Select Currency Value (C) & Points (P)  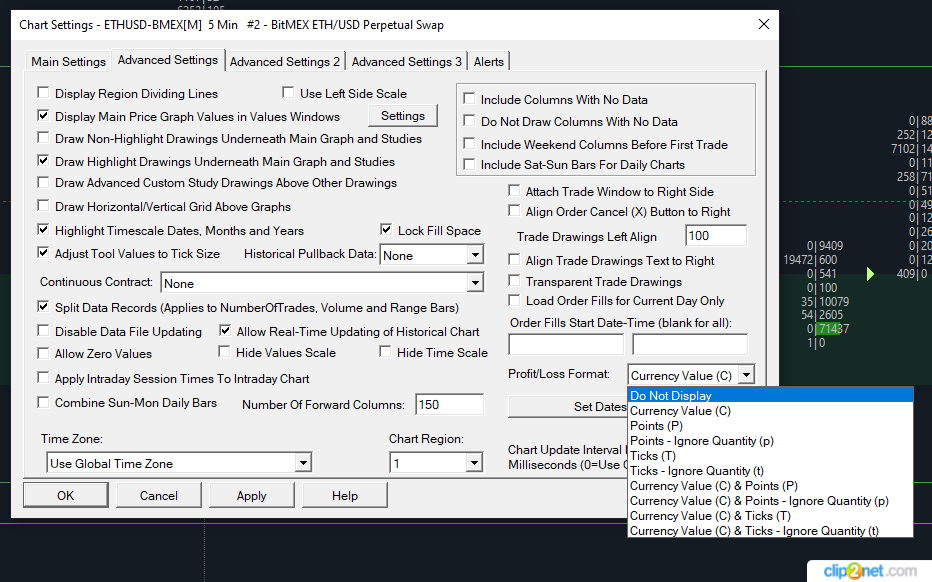[770, 486]
